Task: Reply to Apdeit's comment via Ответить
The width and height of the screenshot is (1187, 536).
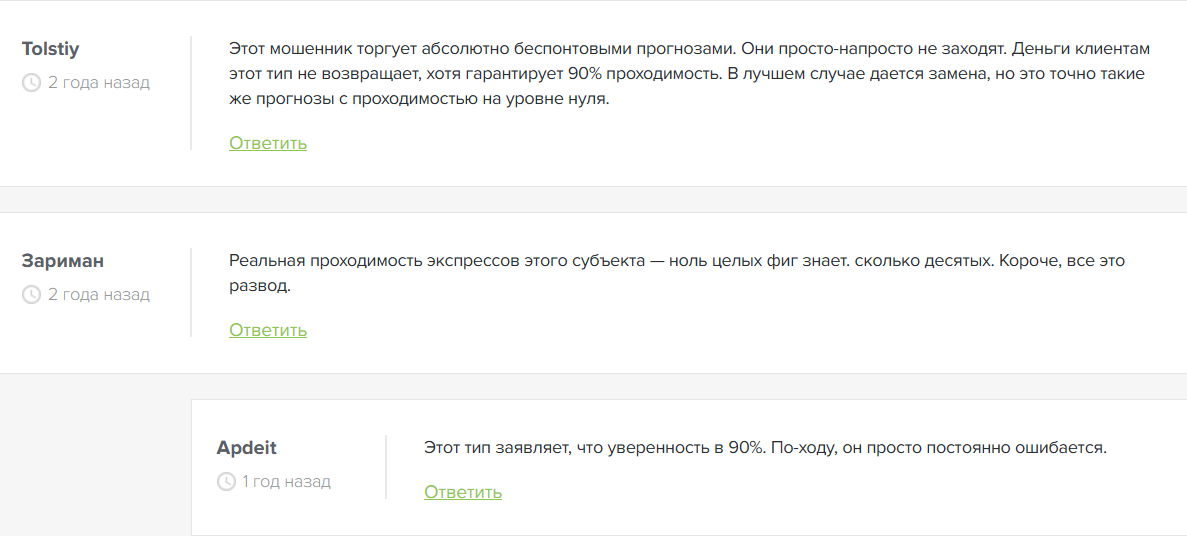Action: (x=463, y=492)
